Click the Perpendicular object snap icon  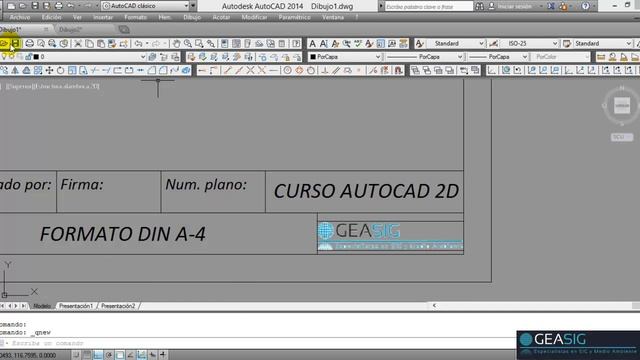(x=325, y=70)
